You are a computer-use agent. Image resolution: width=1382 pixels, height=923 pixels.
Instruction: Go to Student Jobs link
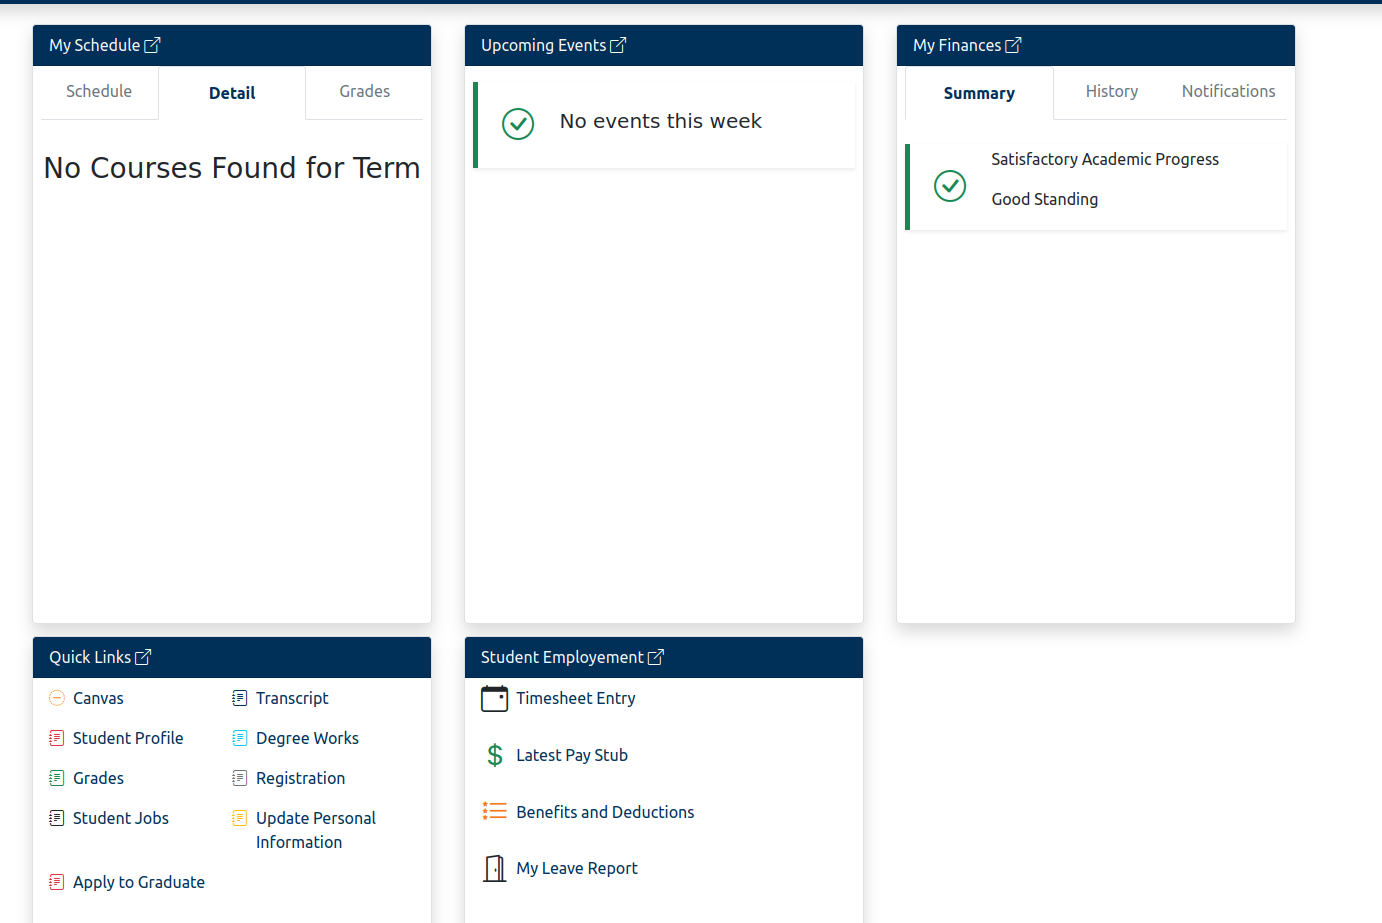(x=121, y=818)
